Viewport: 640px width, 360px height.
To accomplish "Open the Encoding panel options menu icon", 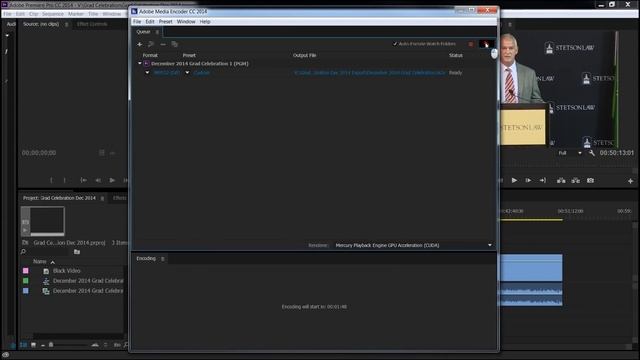I will coord(162,259).
